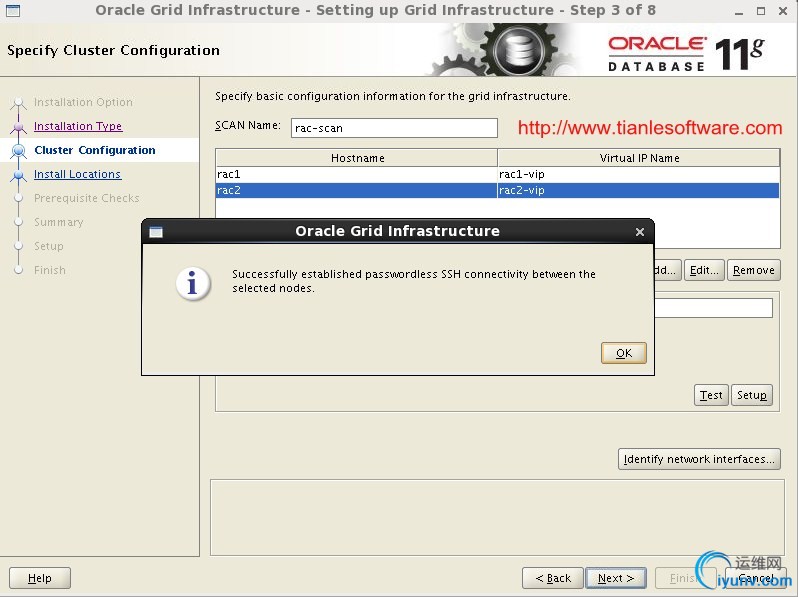
Task: Select the Finish step in the sidebar
Action: coord(50,270)
